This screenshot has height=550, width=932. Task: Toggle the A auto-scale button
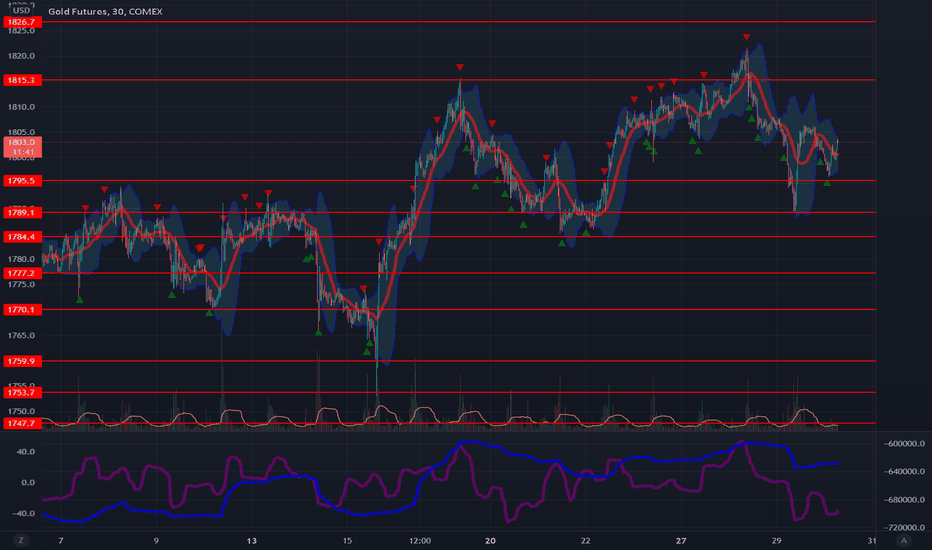click(904, 540)
